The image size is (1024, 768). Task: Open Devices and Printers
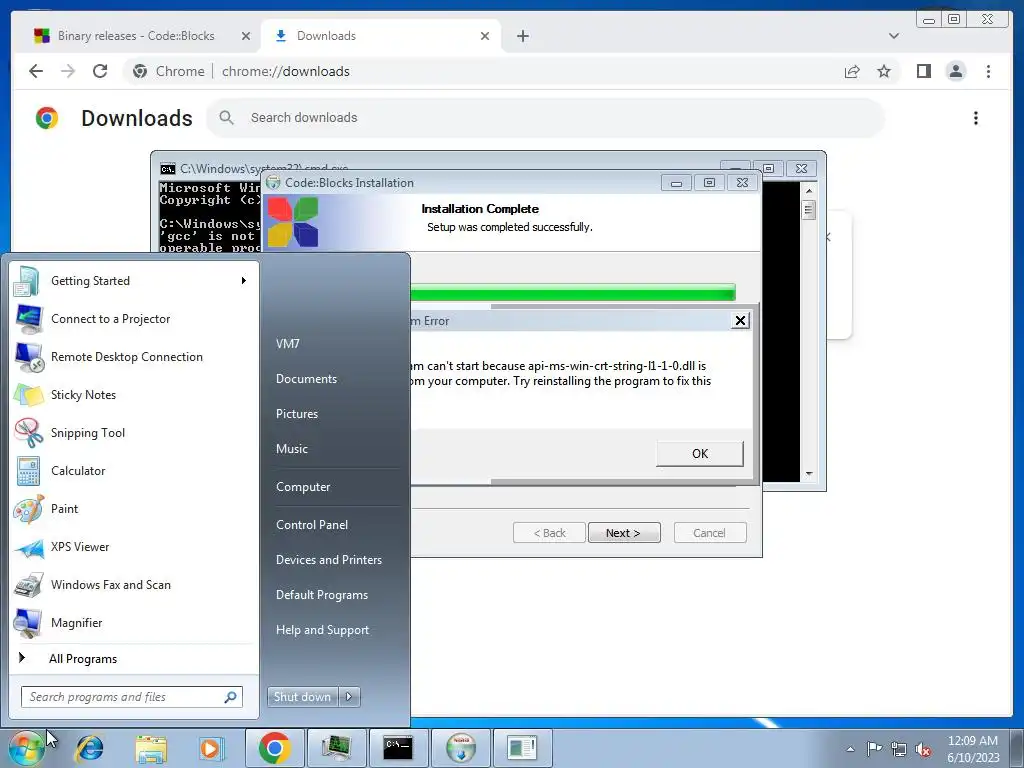pyautogui.click(x=329, y=560)
